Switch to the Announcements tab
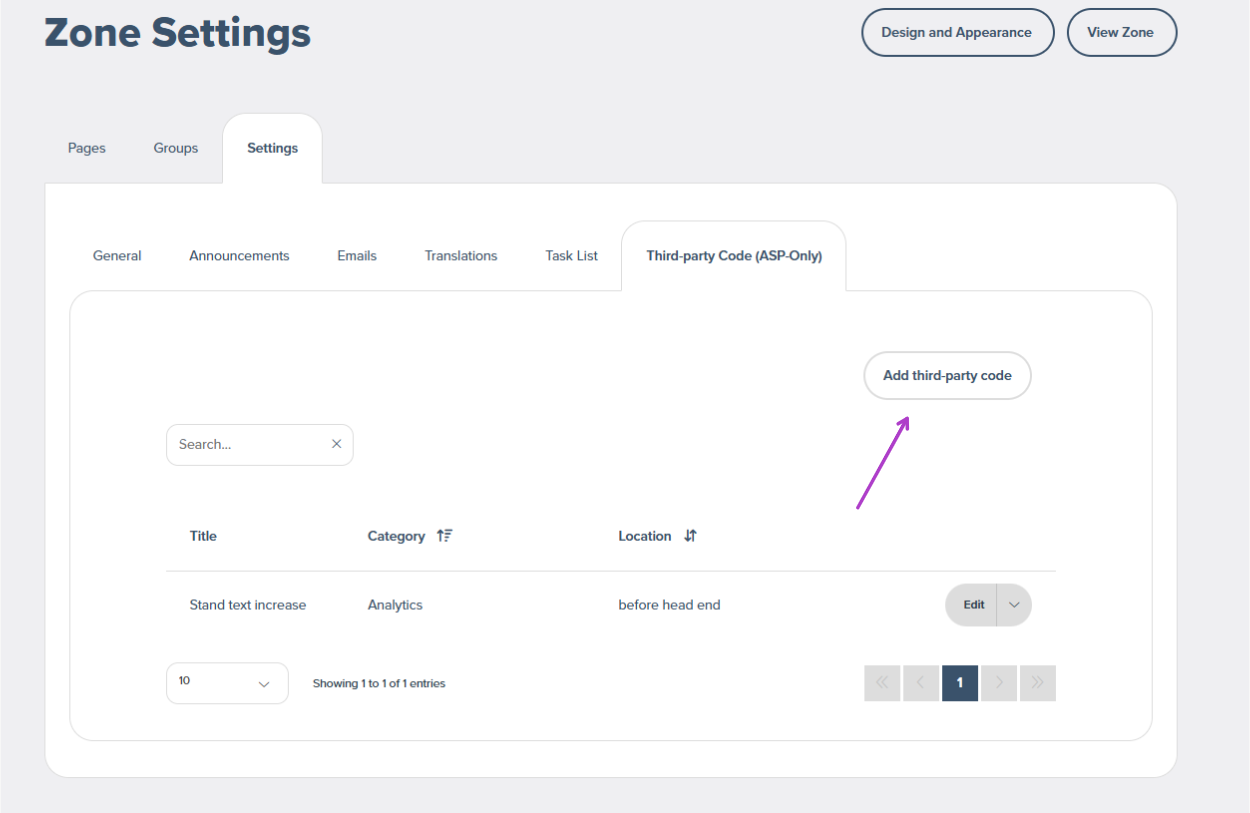1250x813 pixels. [239, 255]
